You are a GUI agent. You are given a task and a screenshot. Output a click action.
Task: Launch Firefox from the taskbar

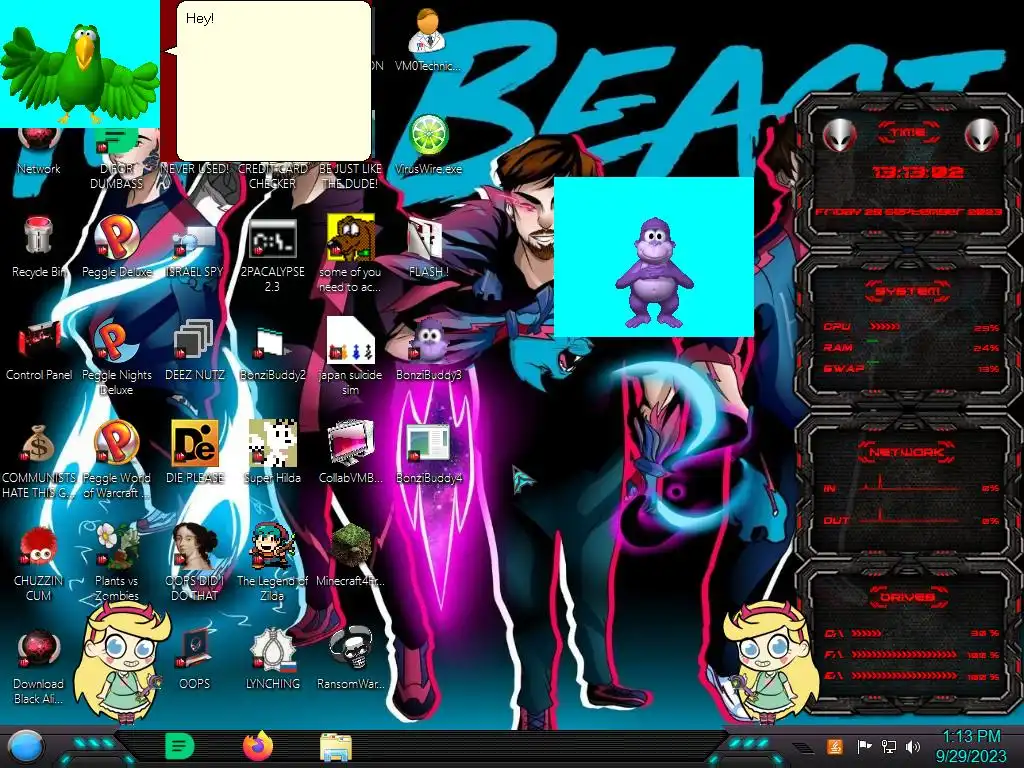click(258, 746)
